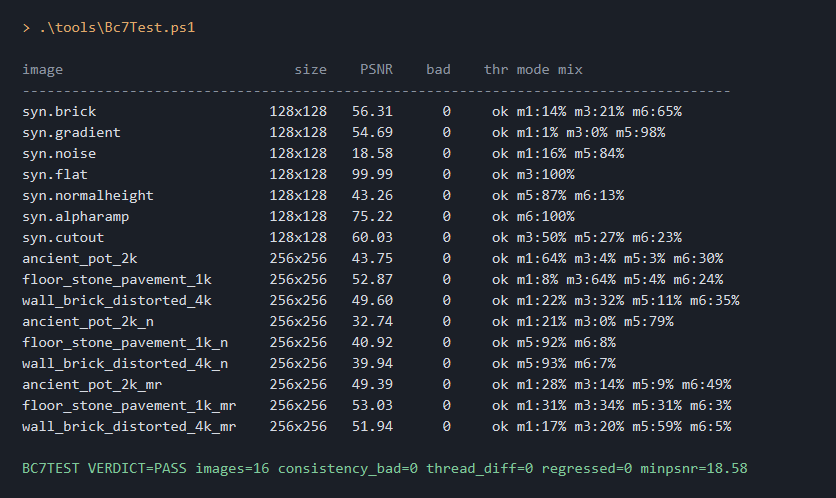Click mode mix 'm1:31% m3:34% m5:31% m6:3%'

[x=624, y=406]
